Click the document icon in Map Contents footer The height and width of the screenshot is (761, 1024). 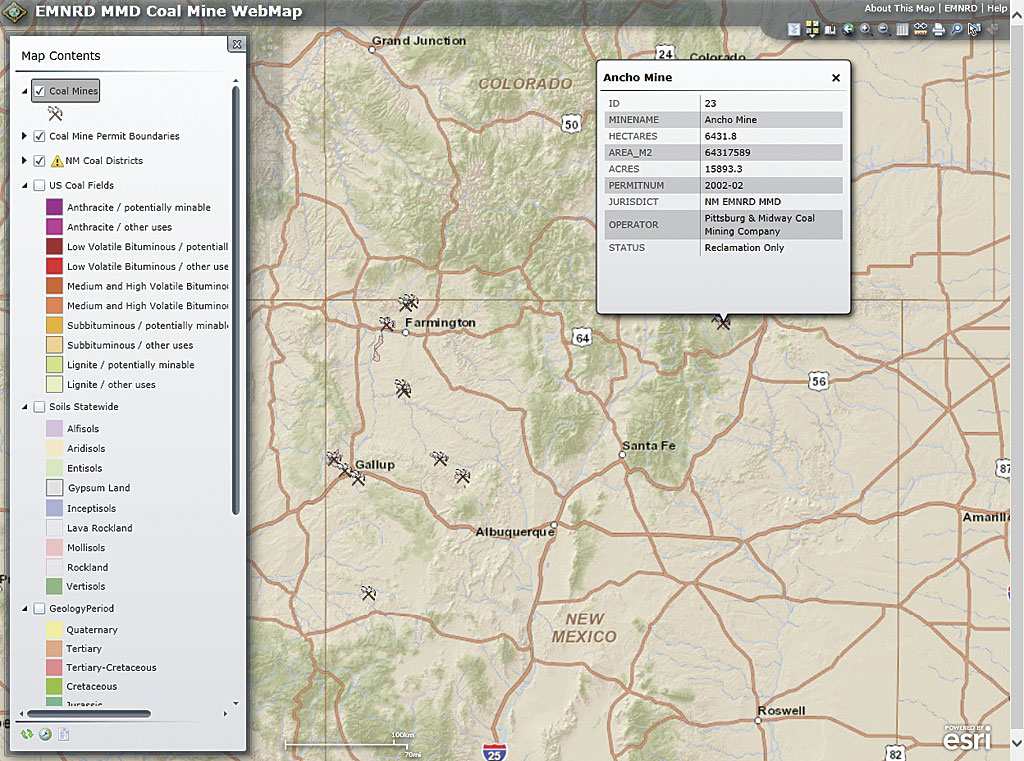tap(63, 734)
